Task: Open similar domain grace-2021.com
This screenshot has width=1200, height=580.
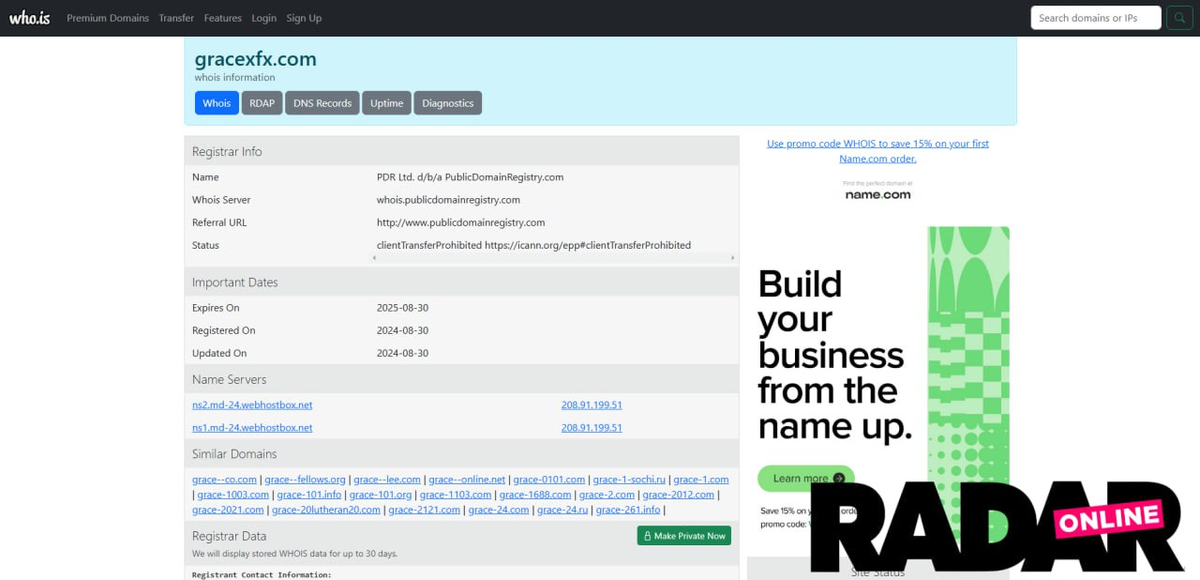Action: [x=228, y=510]
